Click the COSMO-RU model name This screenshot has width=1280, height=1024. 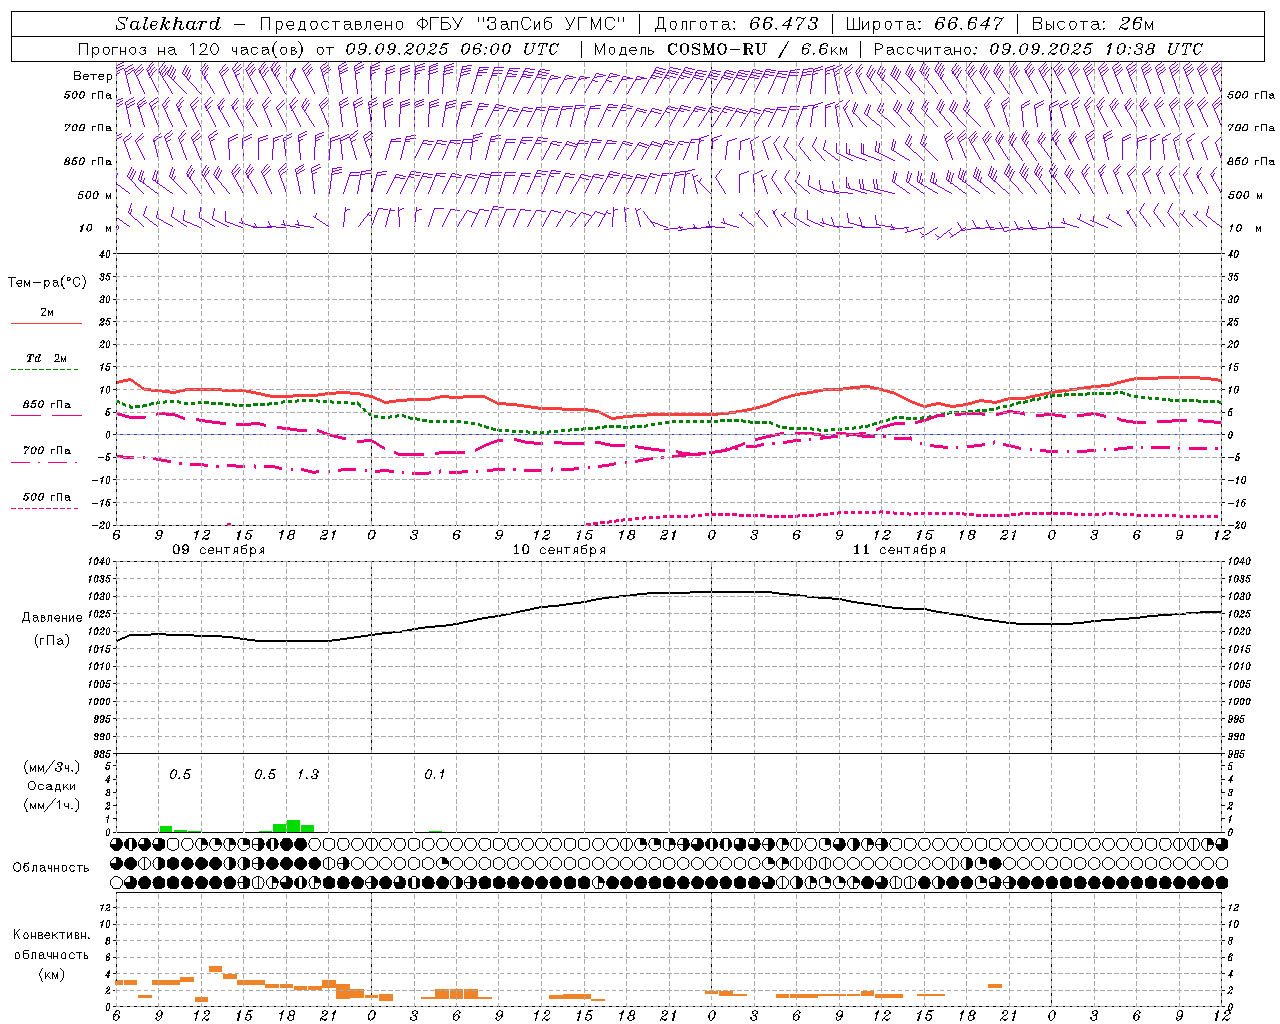[x=717, y=49]
